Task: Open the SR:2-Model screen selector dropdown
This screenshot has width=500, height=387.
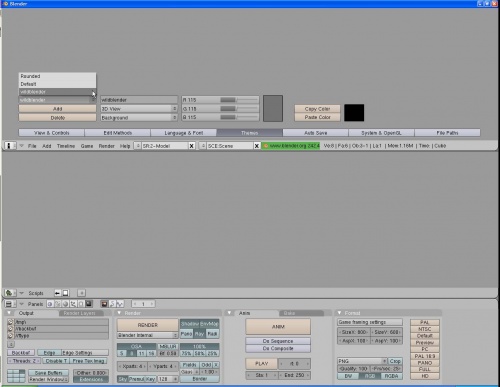Action: (137, 146)
